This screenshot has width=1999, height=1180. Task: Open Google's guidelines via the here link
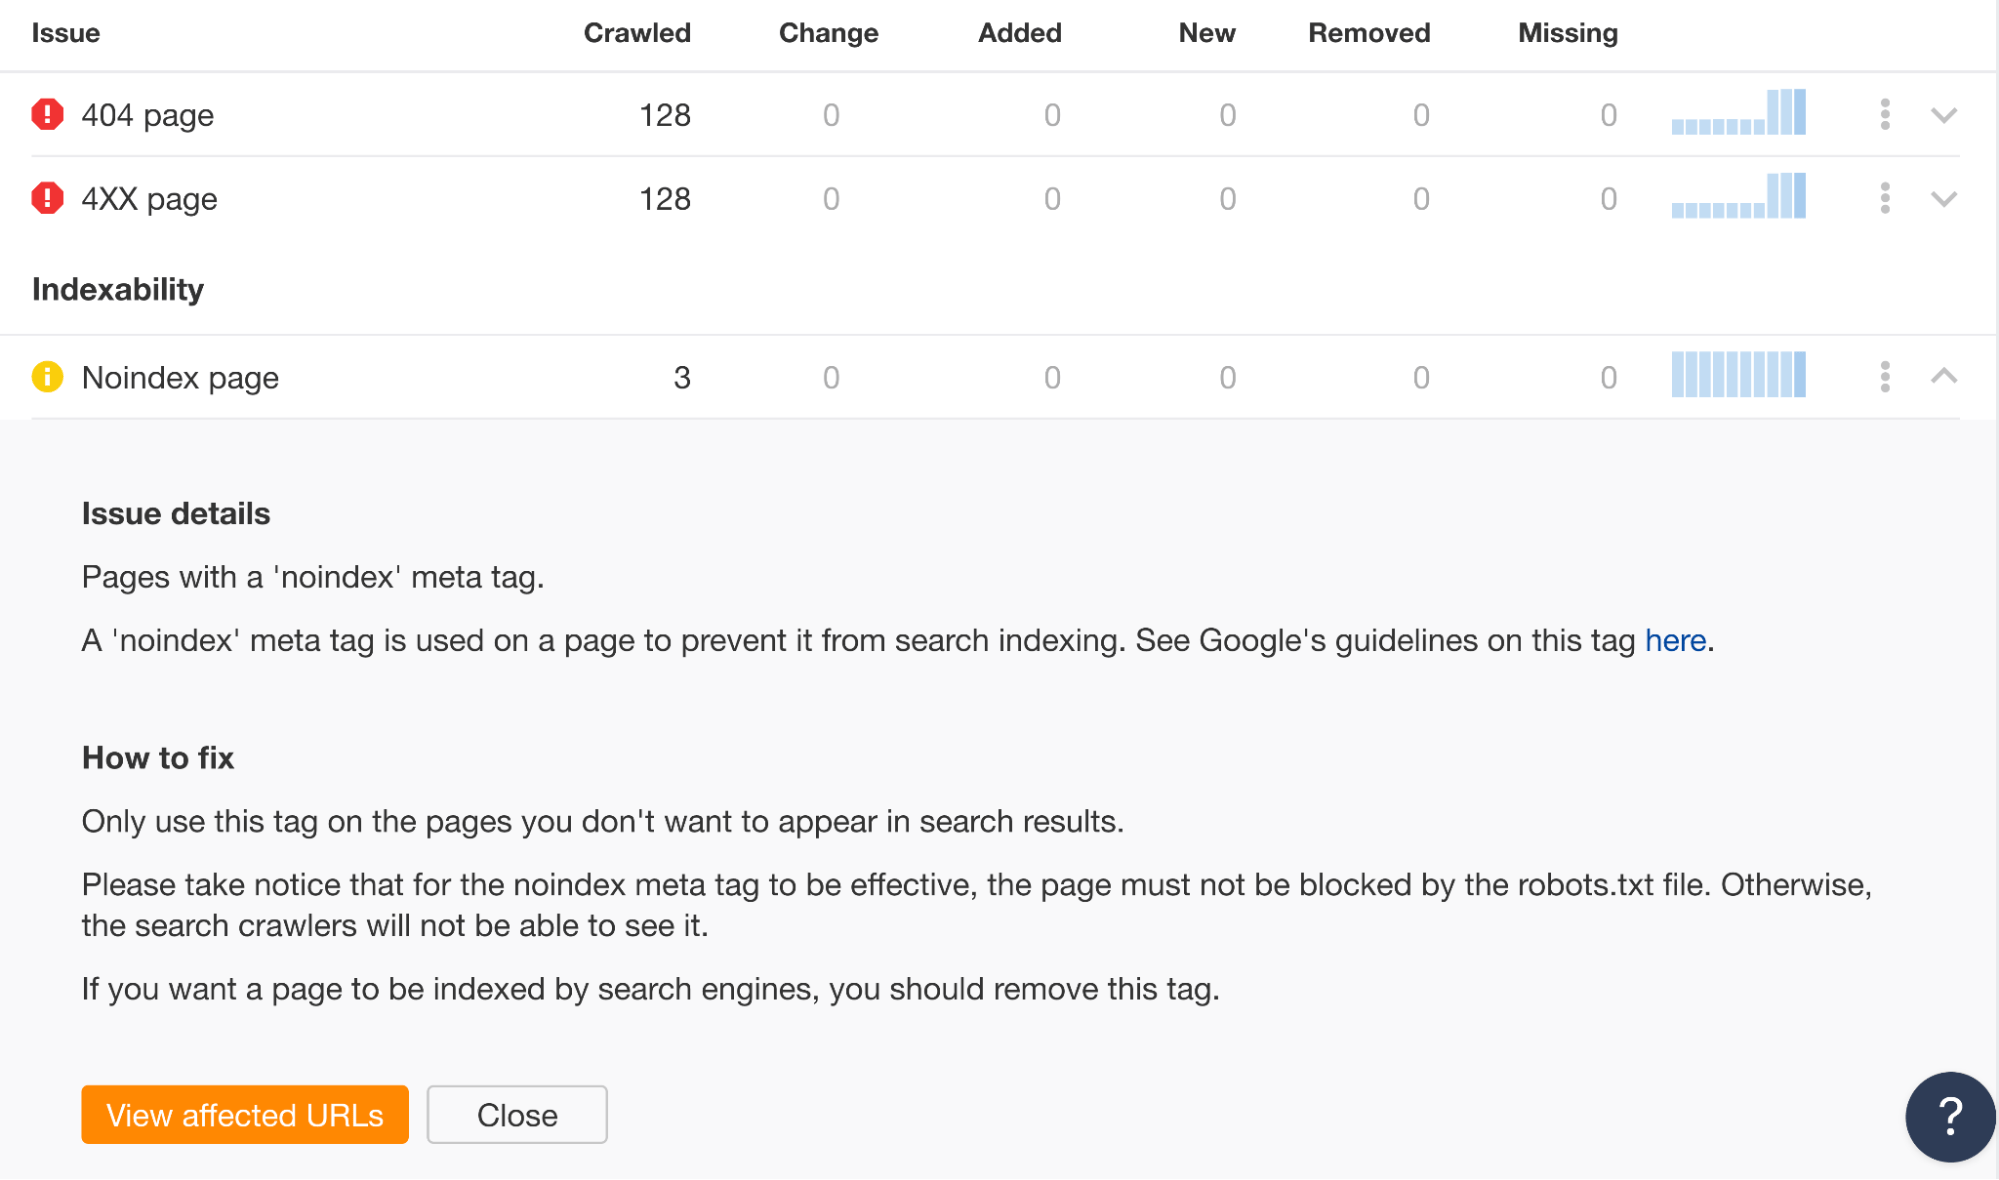pyautogui.click(x=1675, y=640)
